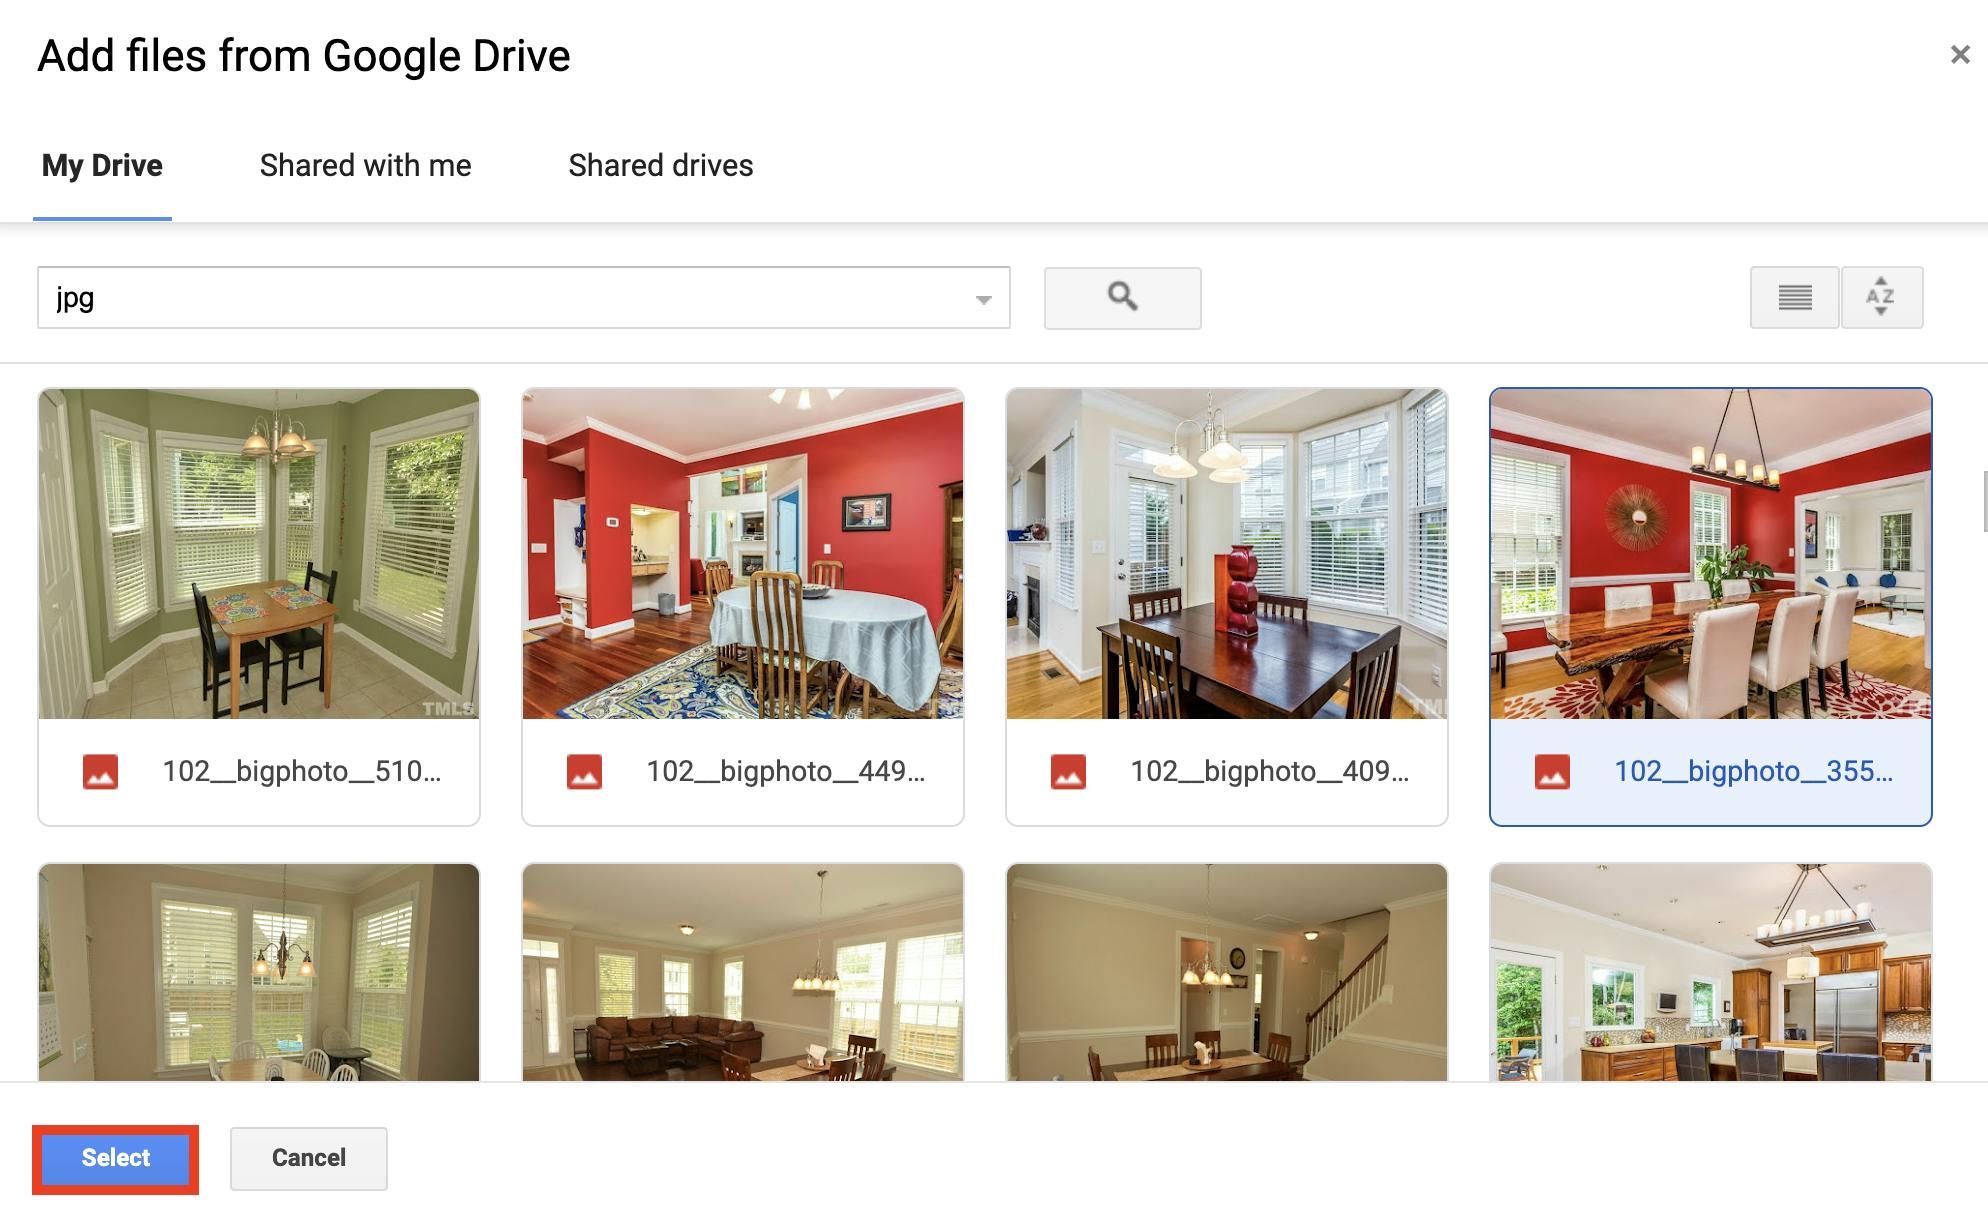Choose the red room with round table photo
1988x1224 pixels.
743,554
